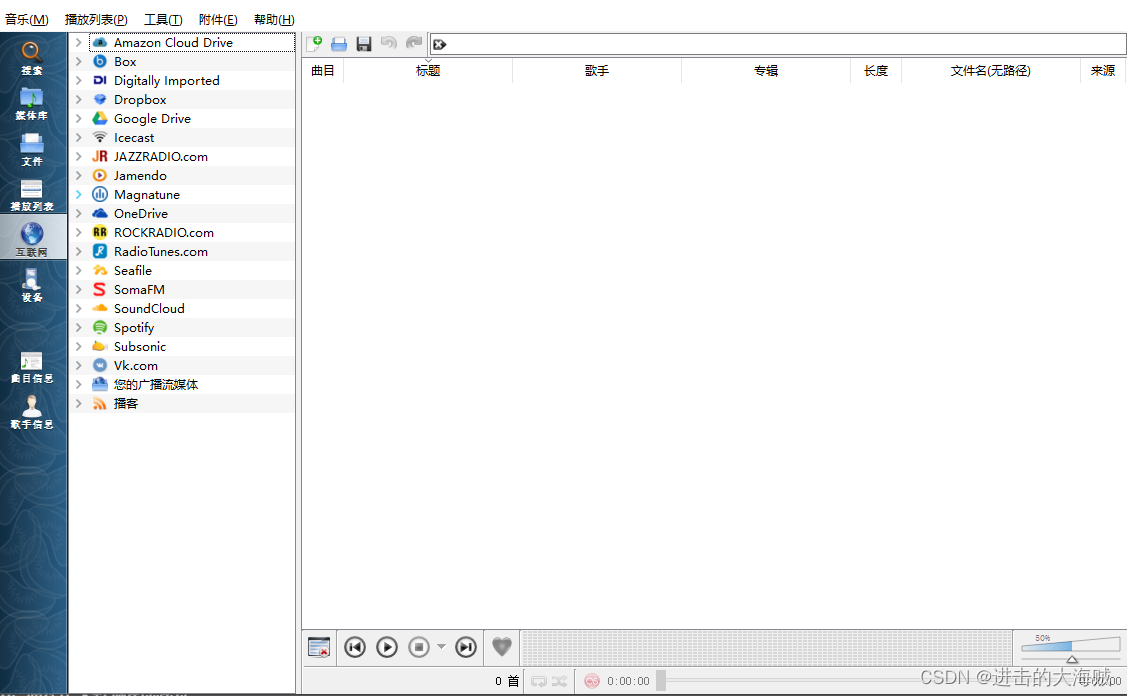1127x696 pixels.
Task: Sort by the 来源 column header
Action: (1103, 70)
